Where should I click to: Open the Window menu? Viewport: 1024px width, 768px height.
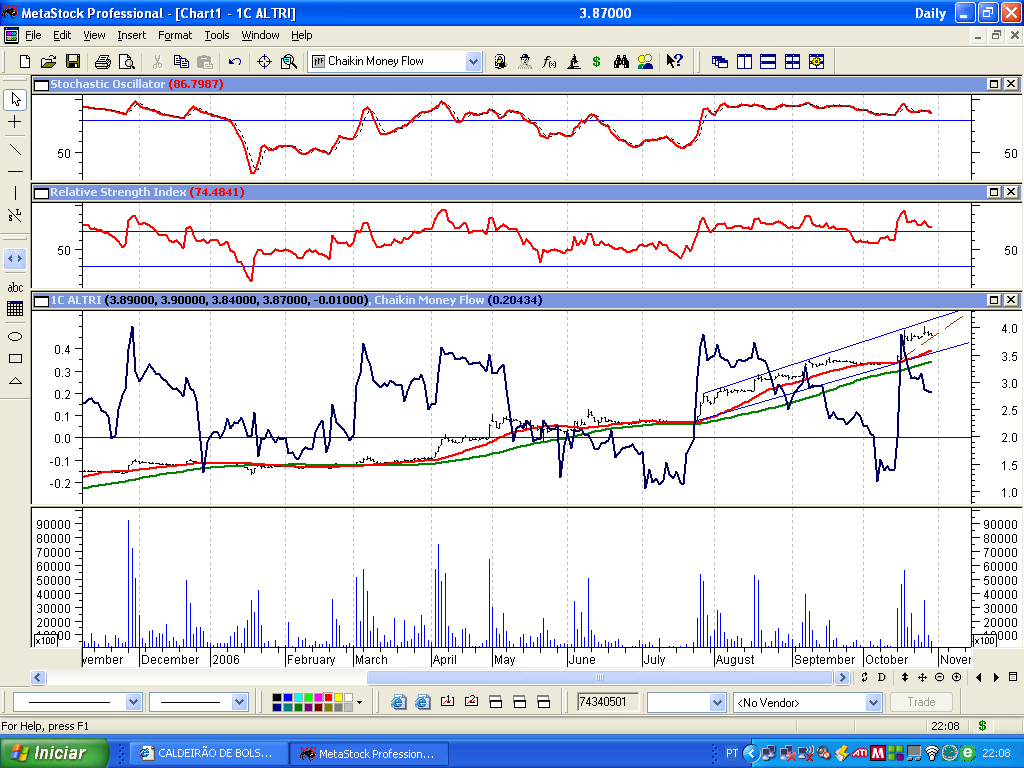click(x=261, y=35)
